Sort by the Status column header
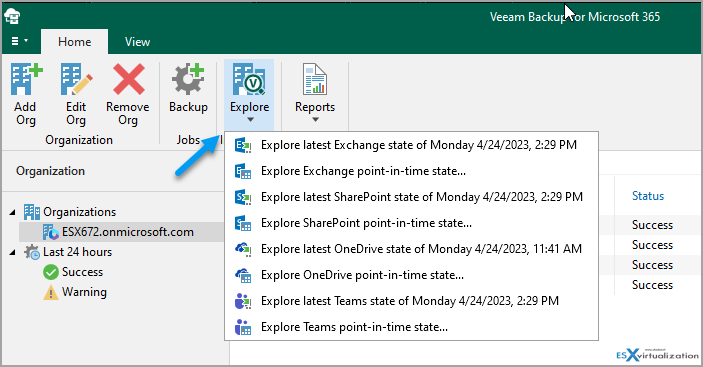This screenshot has width=703, height=367. coord(648,196)
